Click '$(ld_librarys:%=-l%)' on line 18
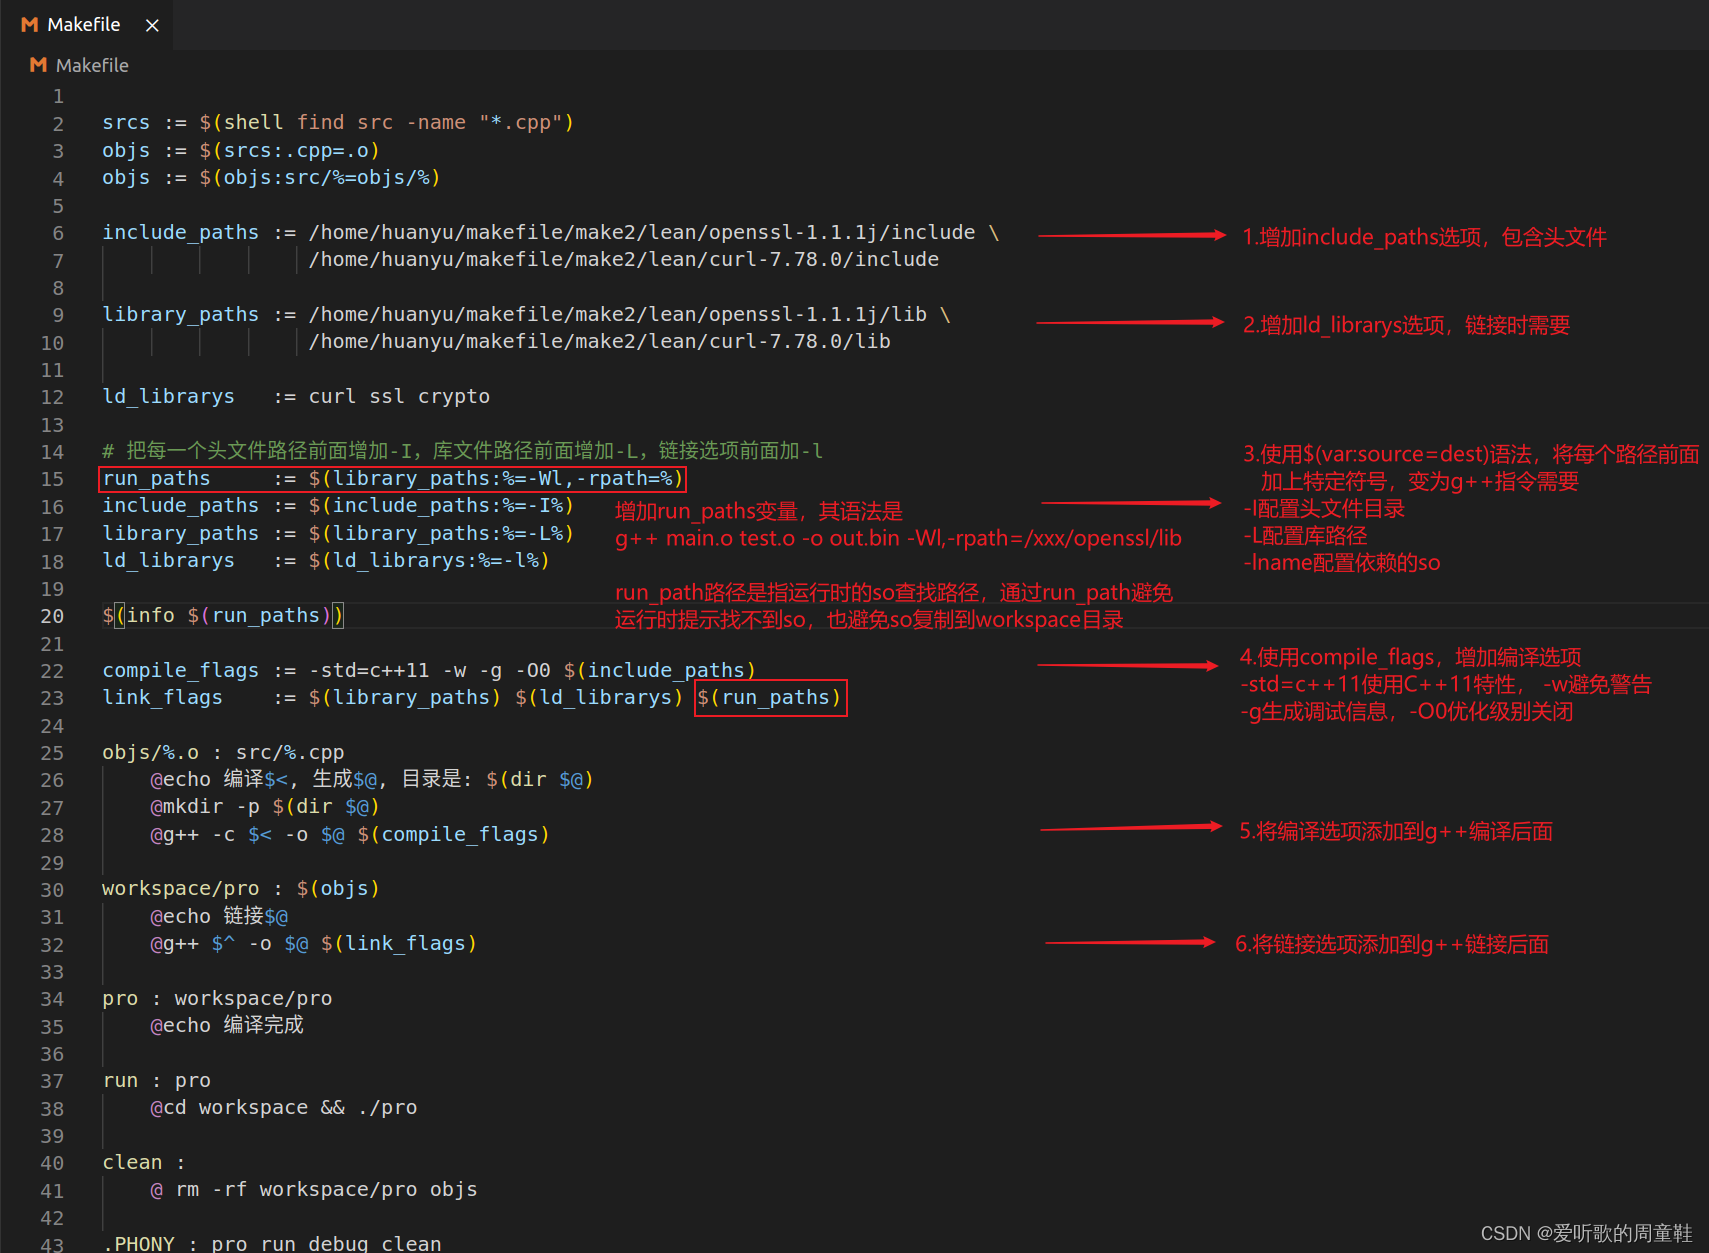The height and width of the screenshot is (1253, 1709). pyautogui.click(x=429, y=560)
